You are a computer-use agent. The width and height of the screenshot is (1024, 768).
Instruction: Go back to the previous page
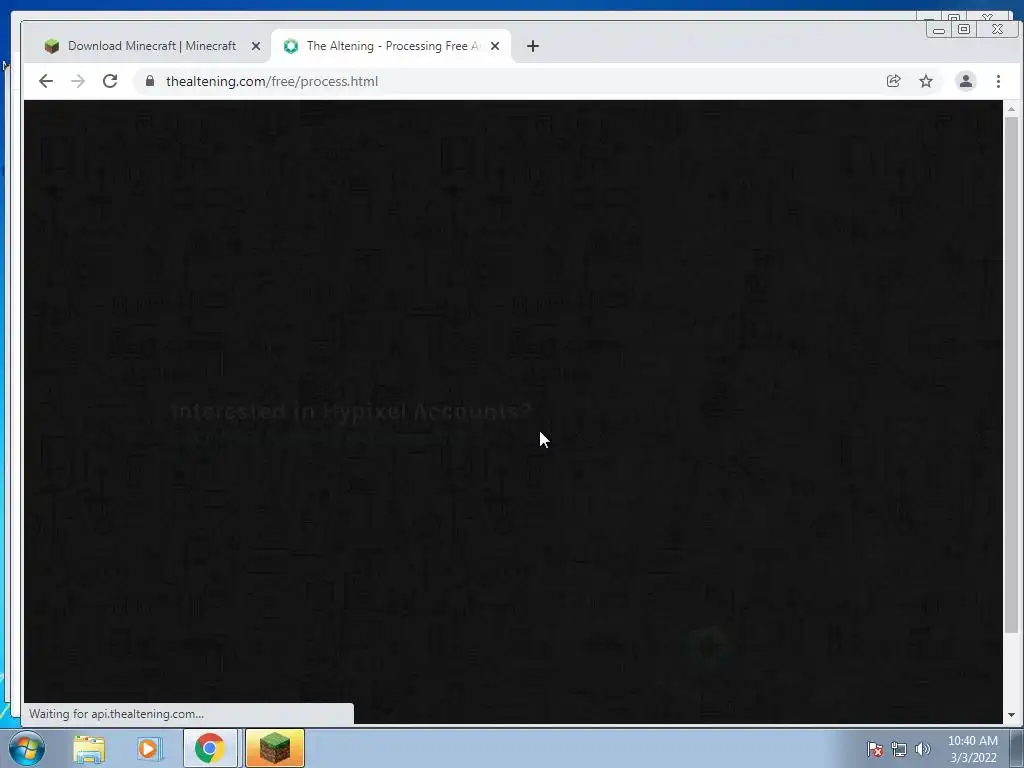[x=46, y=81]
